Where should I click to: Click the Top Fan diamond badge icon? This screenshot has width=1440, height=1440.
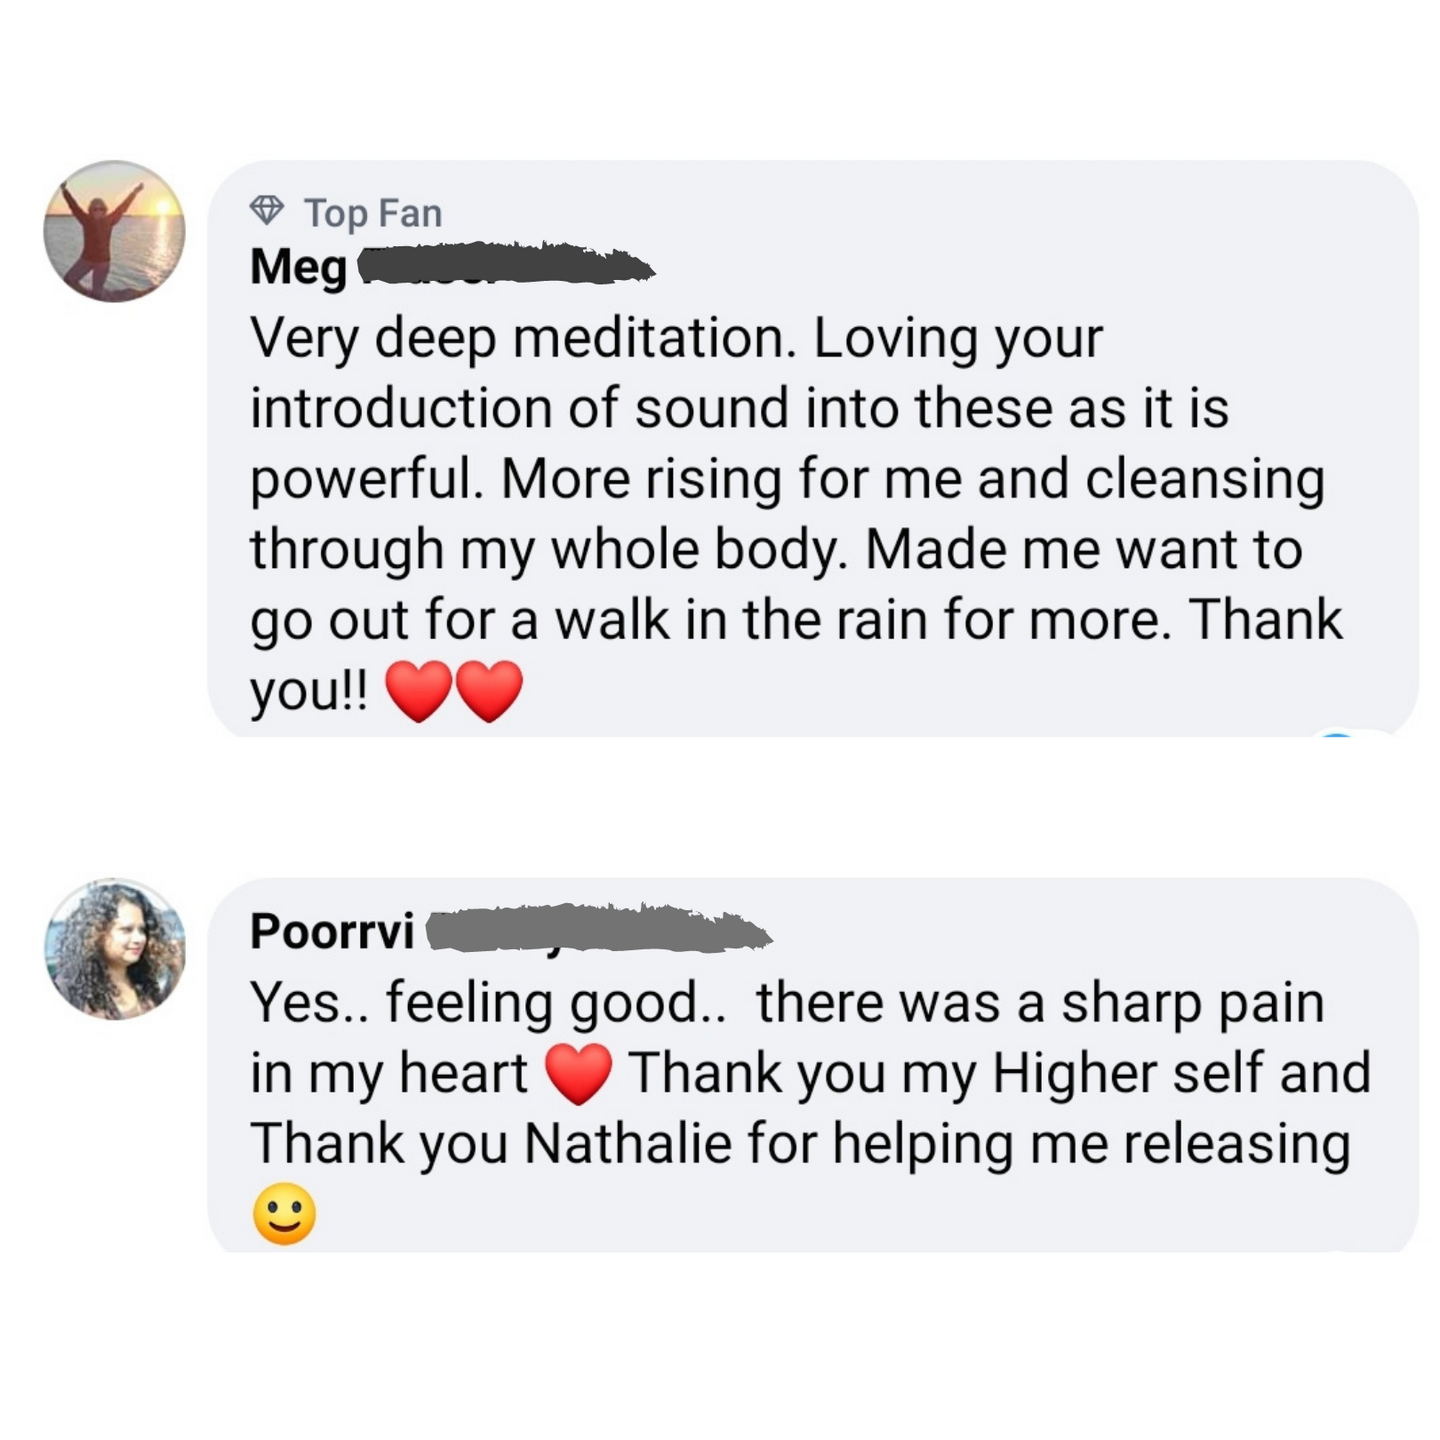(x=267, y=211)
